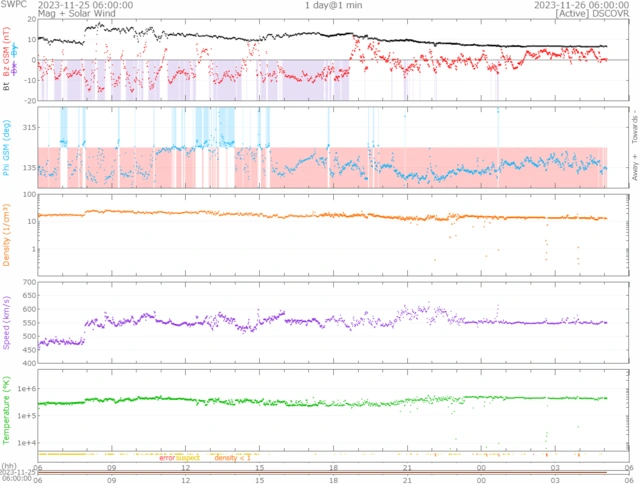Click the 550 tick on Speed axis
The width and height of the screenshot is (640, 484).
point(29,323)
